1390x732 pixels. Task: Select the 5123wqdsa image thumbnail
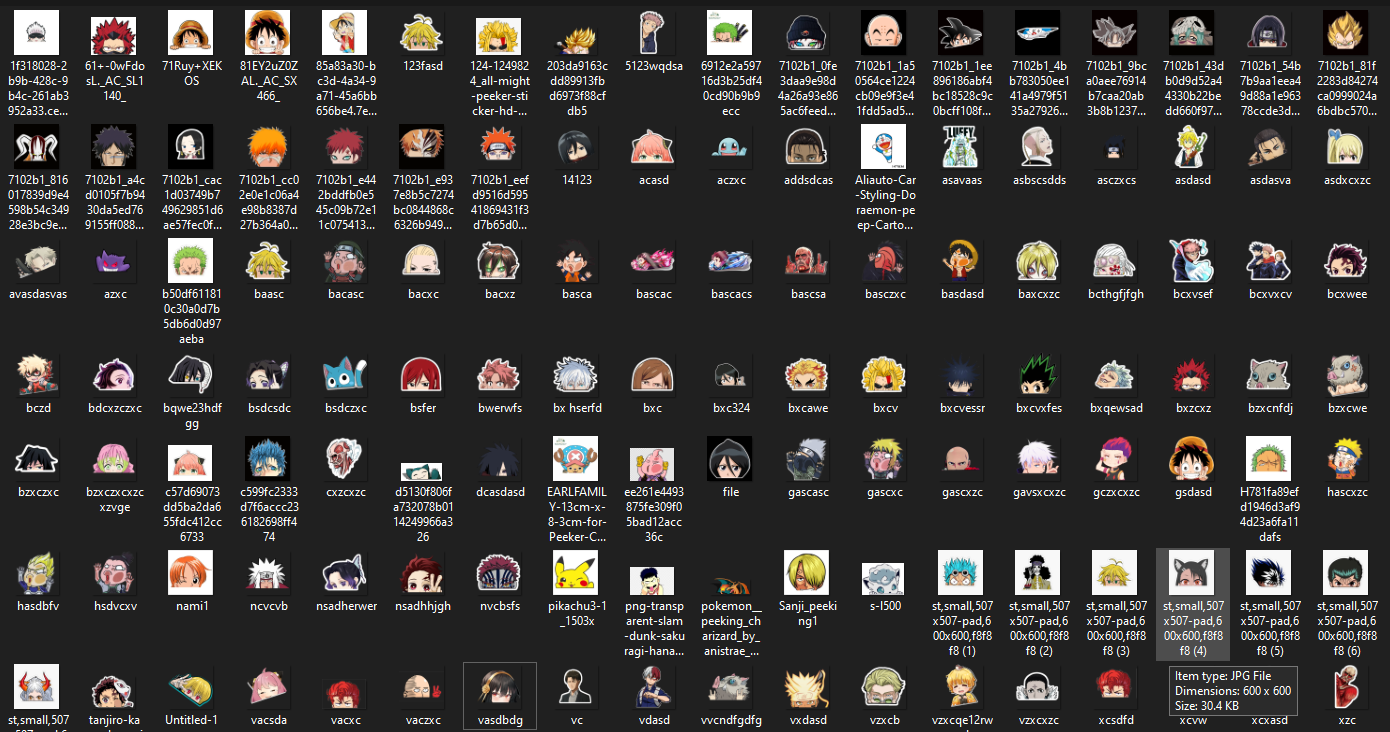(652, 33)
